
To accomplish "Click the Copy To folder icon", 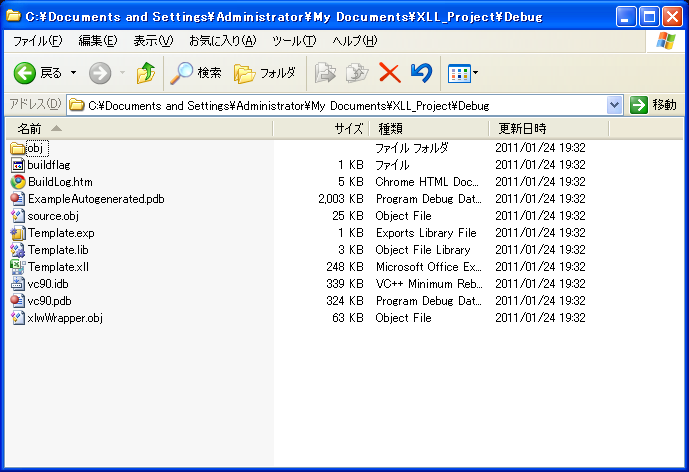I will tap(357, 73).
